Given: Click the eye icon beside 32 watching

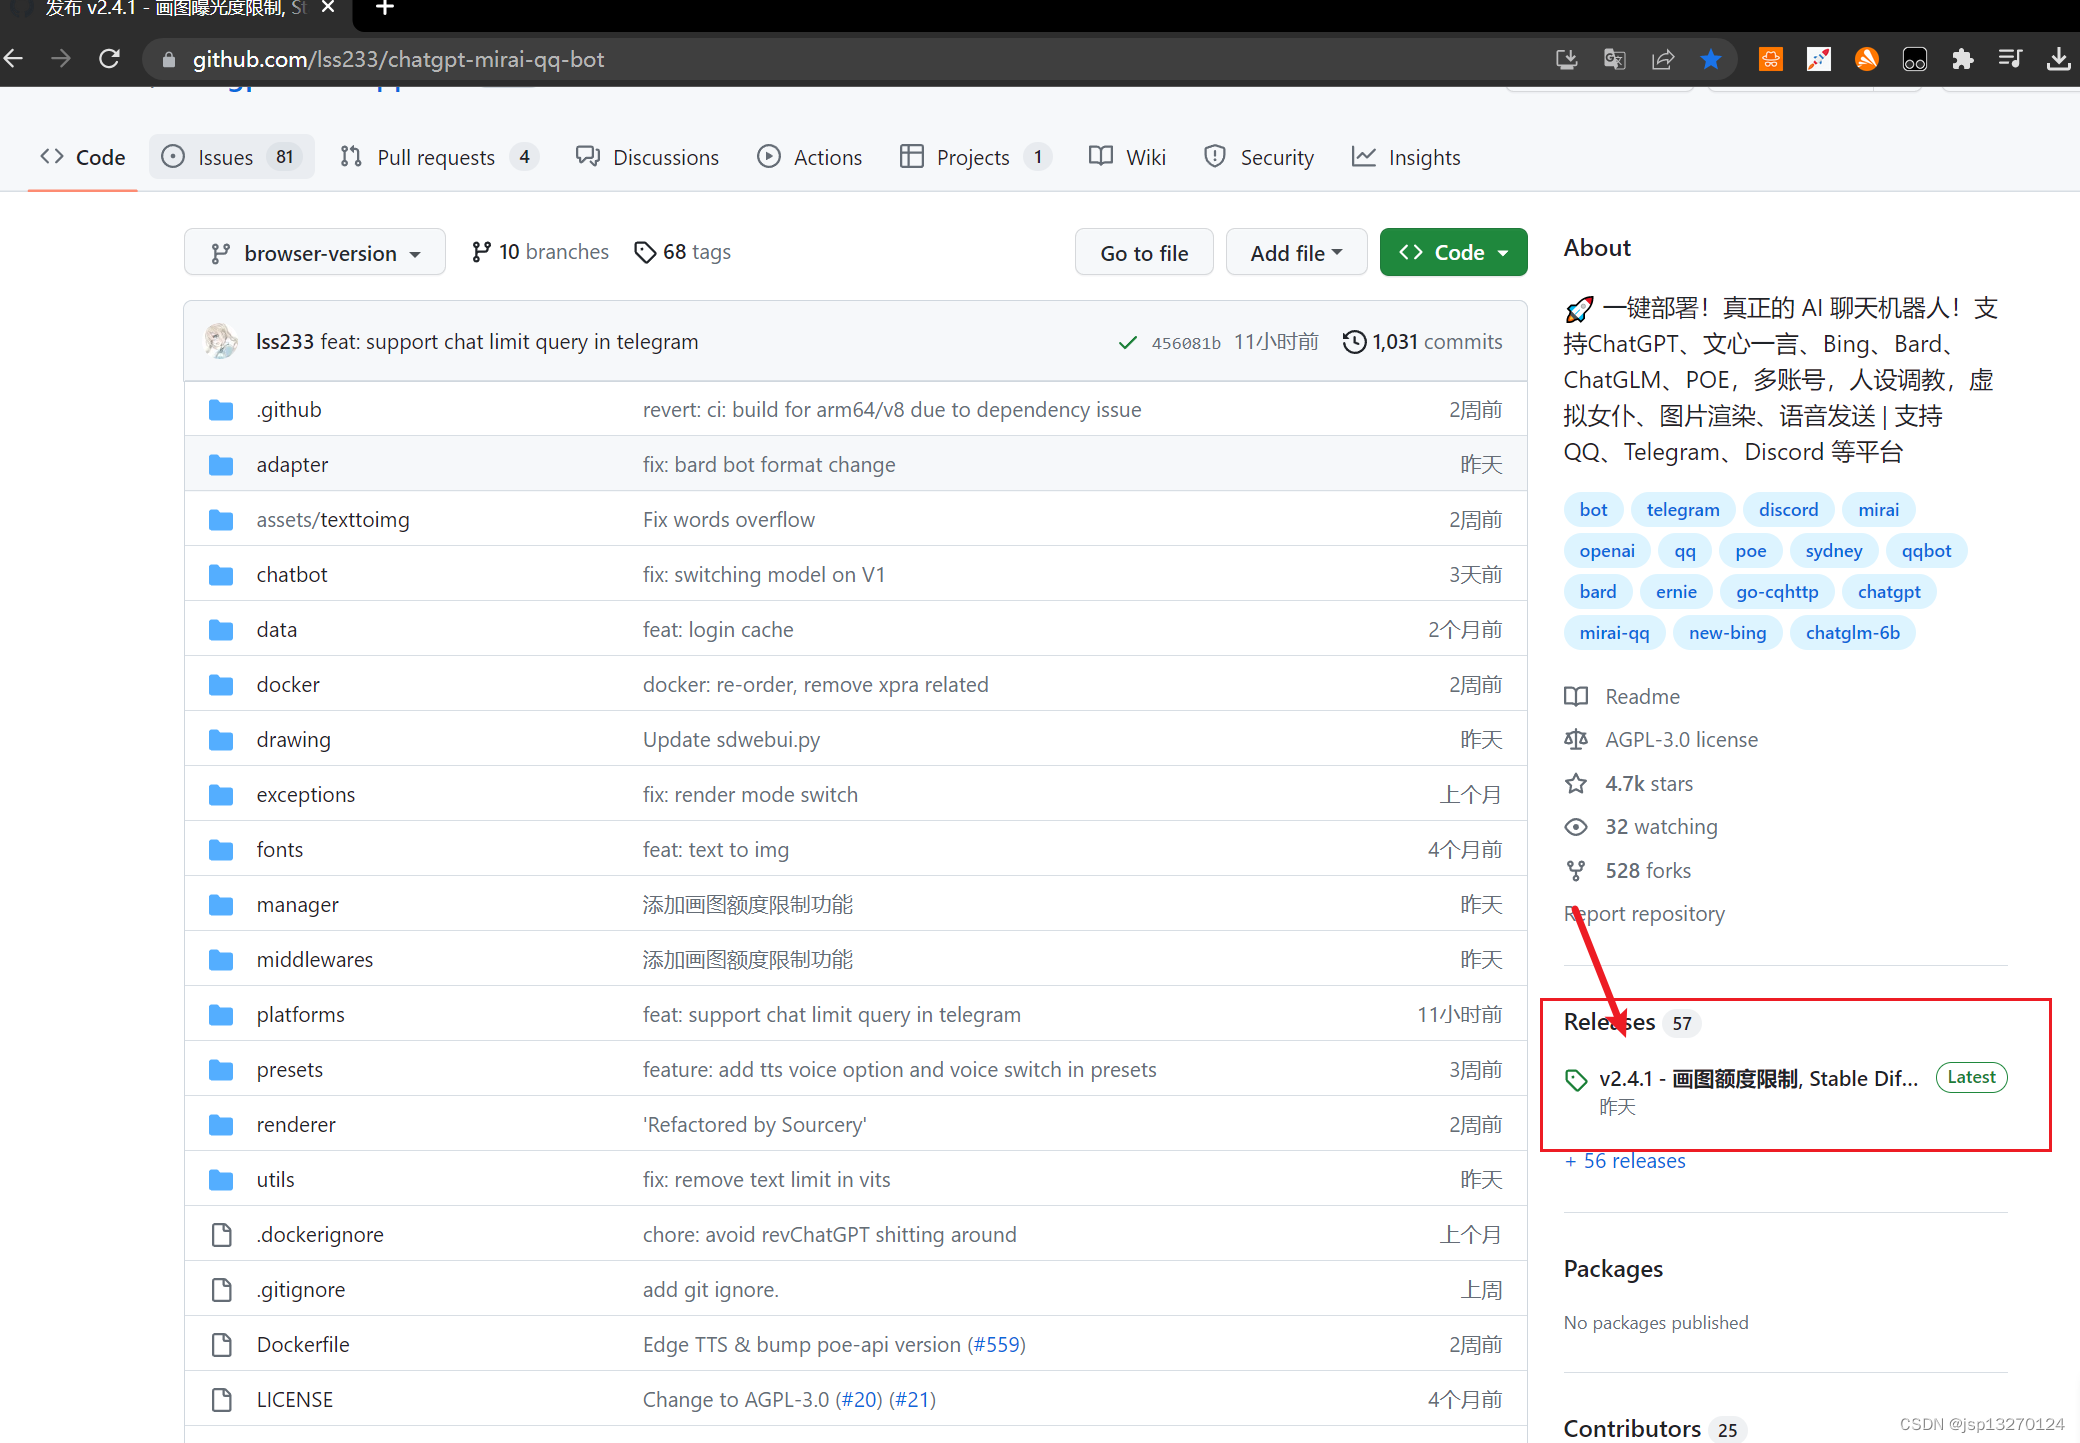Looking at the screenshot, I should point(1576,827).
